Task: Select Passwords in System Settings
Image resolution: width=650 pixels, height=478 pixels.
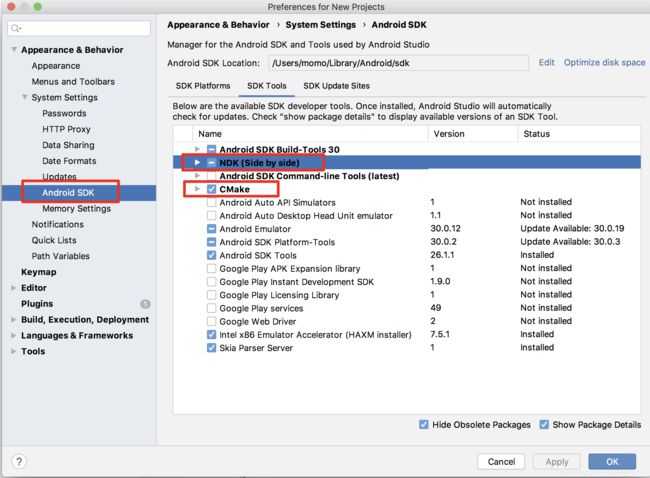Action: (x=64, y=113)
